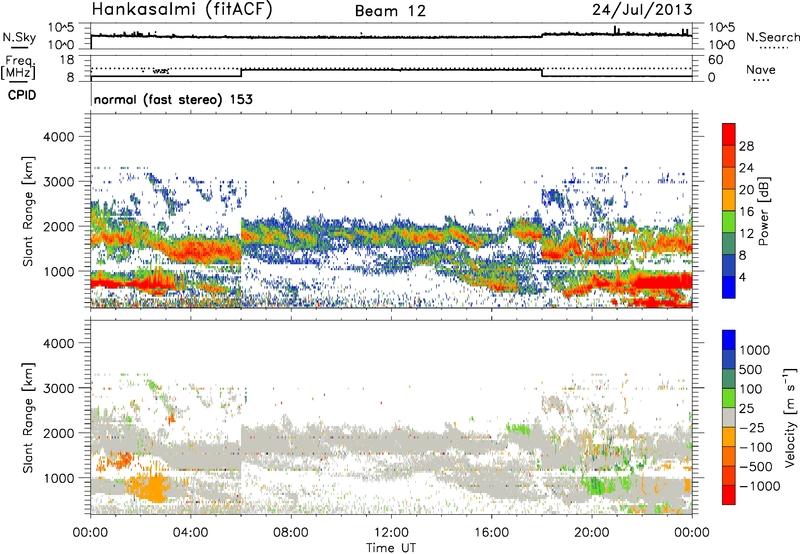
Task: Click the "Slant Range [km]" label of velocity plot
Action: click(28, 417)
